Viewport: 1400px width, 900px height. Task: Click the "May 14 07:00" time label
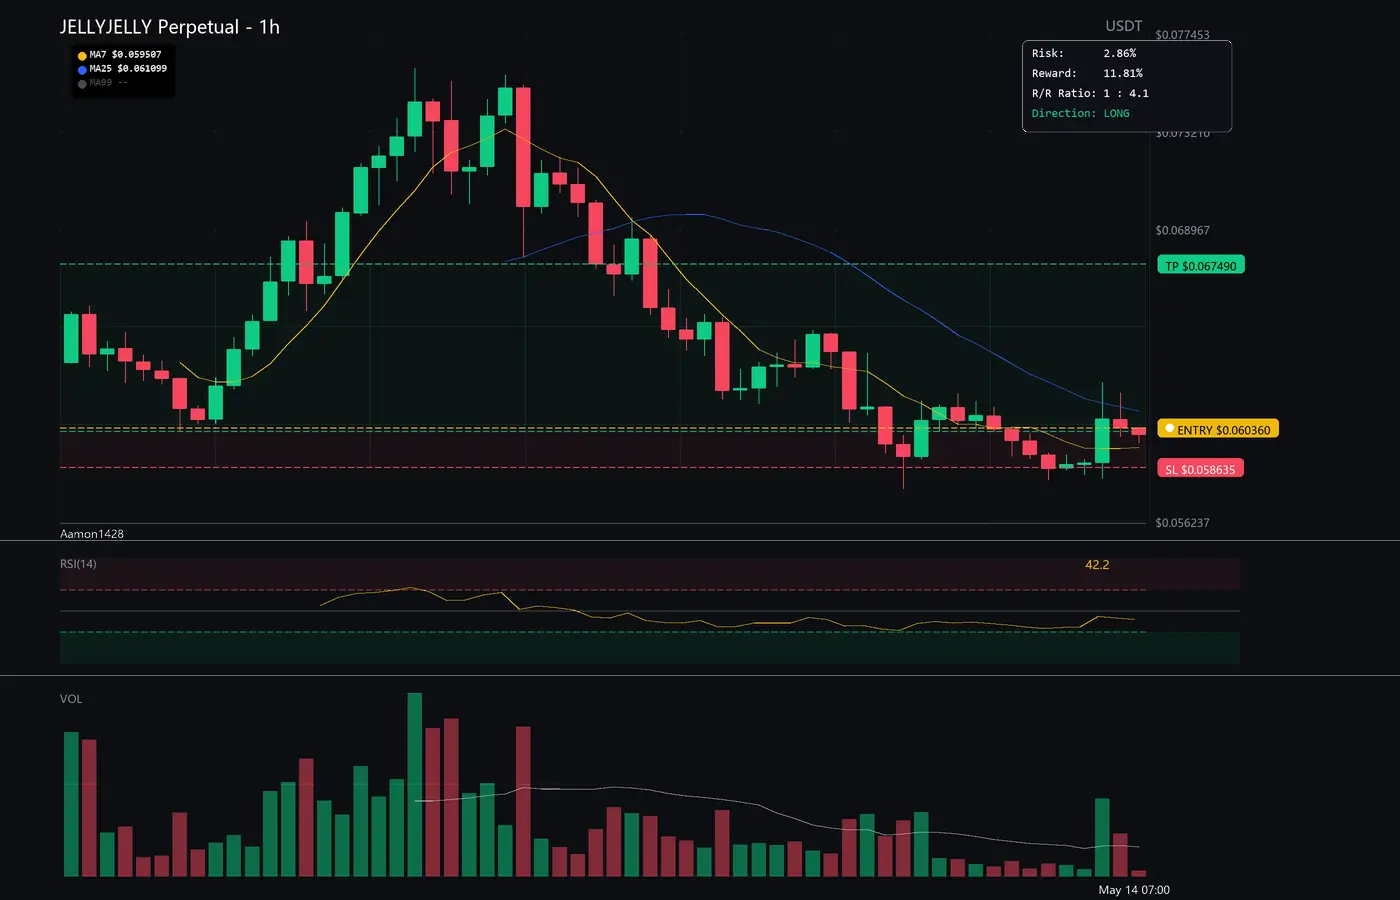[1134, 890]
